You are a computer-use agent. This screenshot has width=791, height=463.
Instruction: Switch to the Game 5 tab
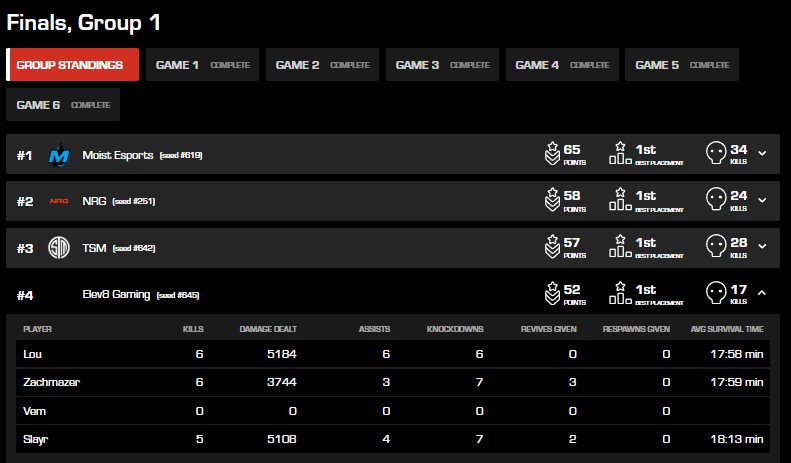coord(682,65)
